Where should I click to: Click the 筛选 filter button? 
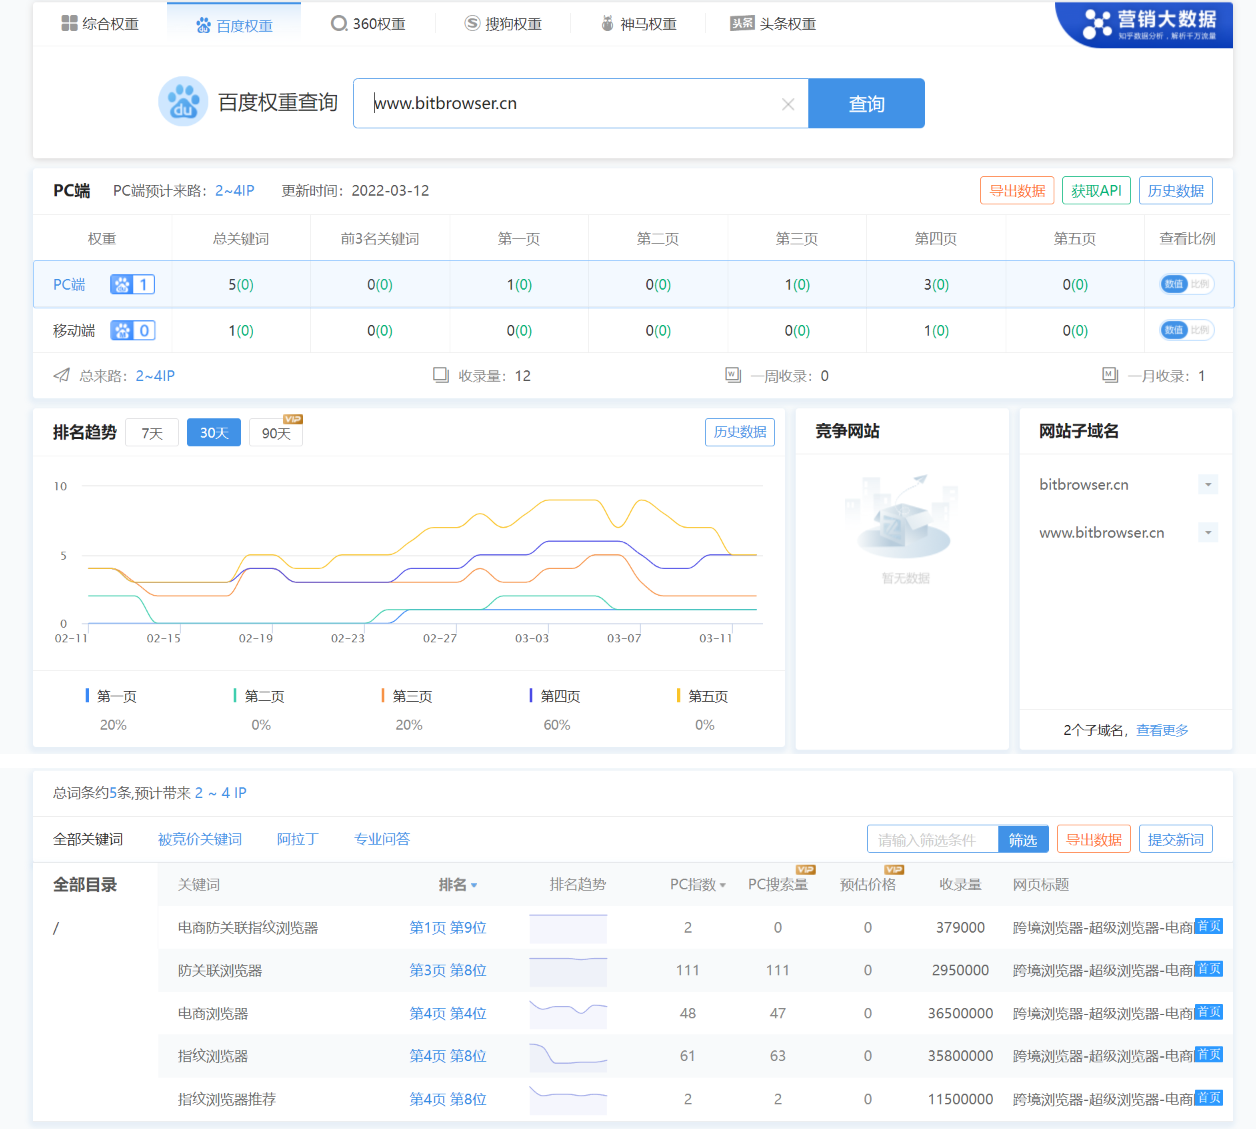(x=1023, y=840)
